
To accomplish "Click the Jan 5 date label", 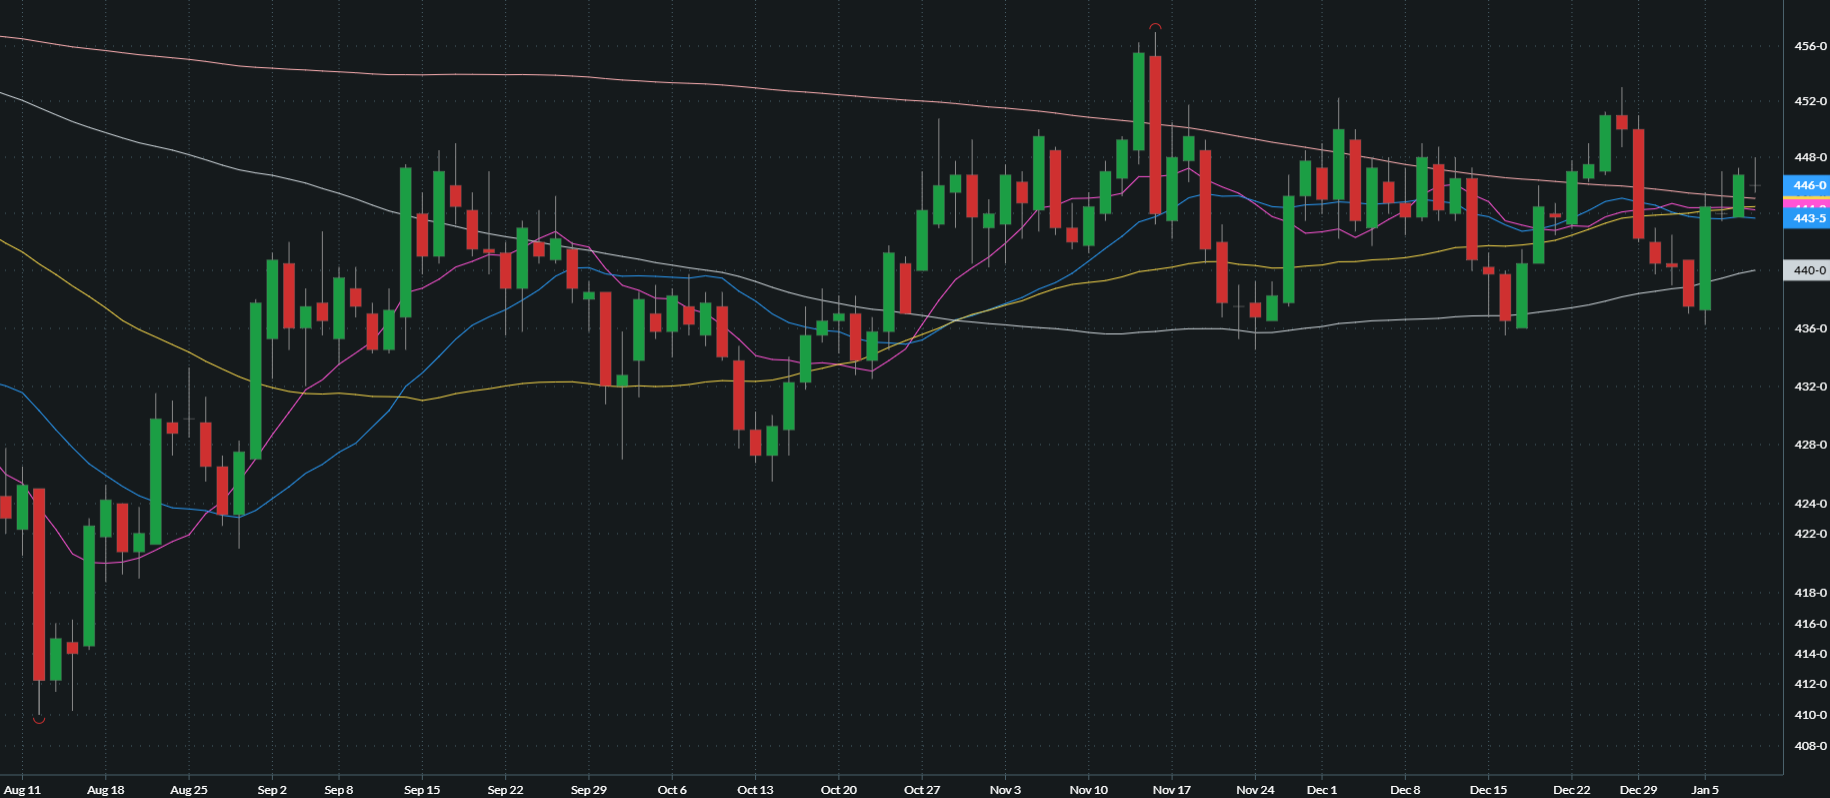I will (x=1705, y=789).
